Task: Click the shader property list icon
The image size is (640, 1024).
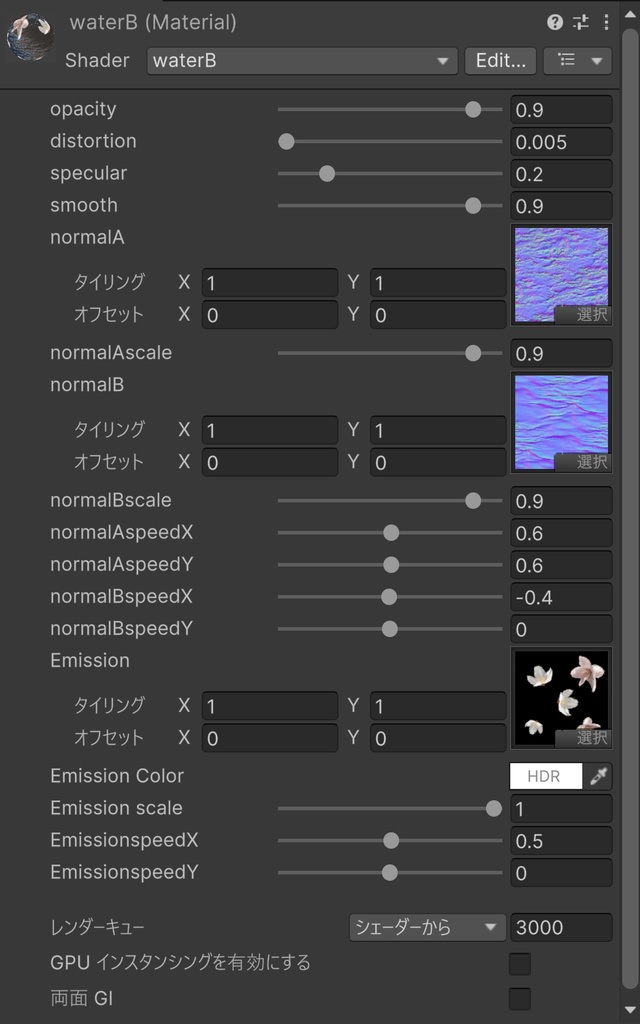Action: 568,61
